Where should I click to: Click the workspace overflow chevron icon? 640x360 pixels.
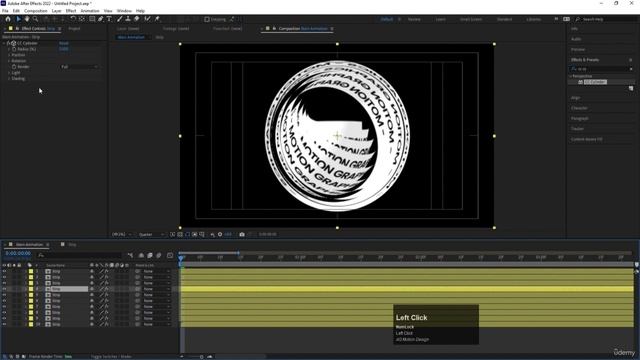point(556,19)
